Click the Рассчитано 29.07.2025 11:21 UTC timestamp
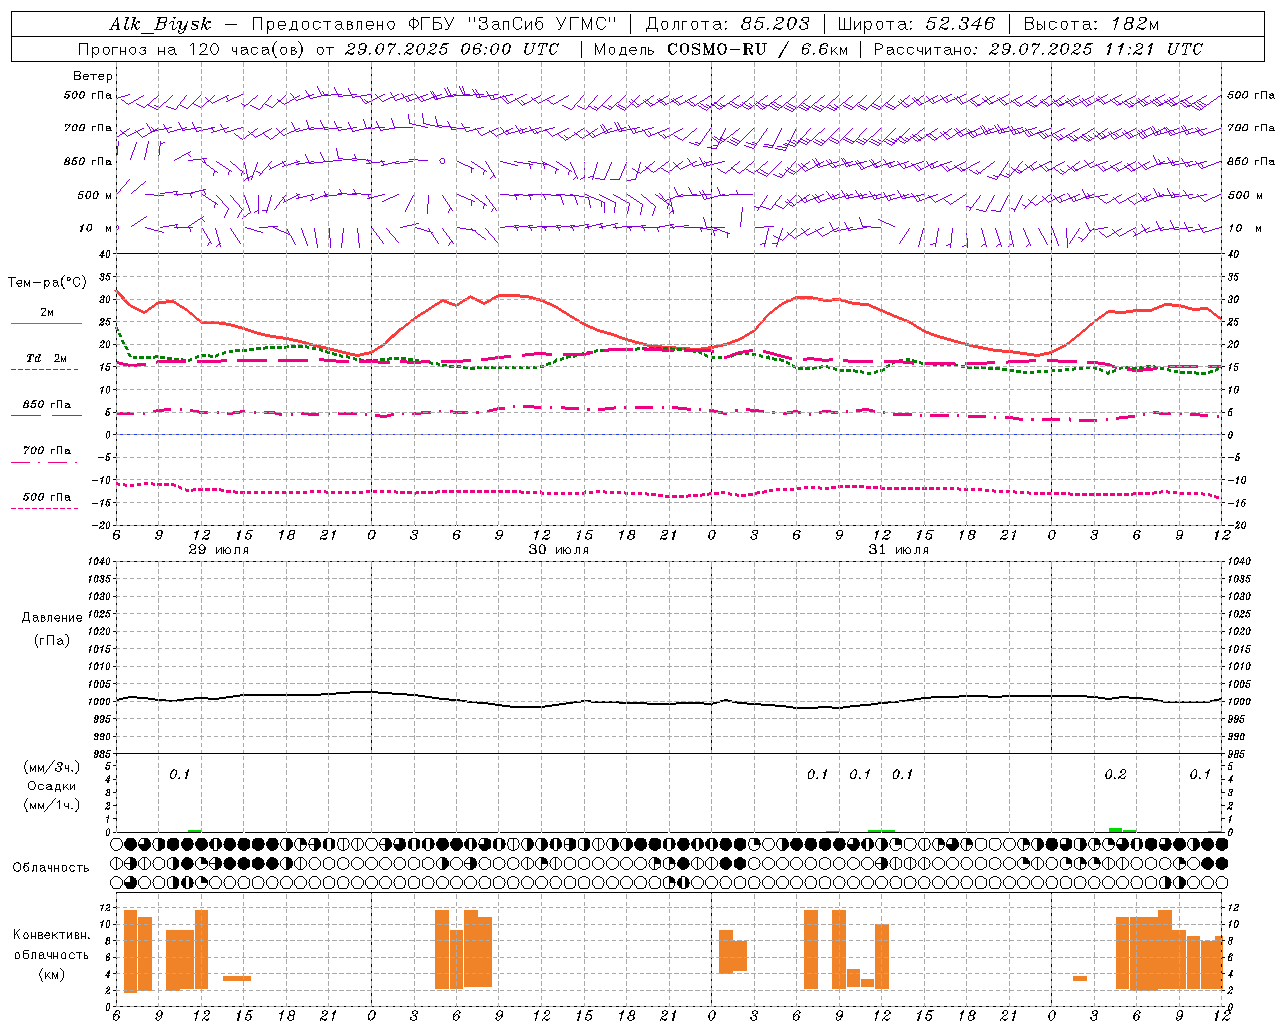 1038,49
